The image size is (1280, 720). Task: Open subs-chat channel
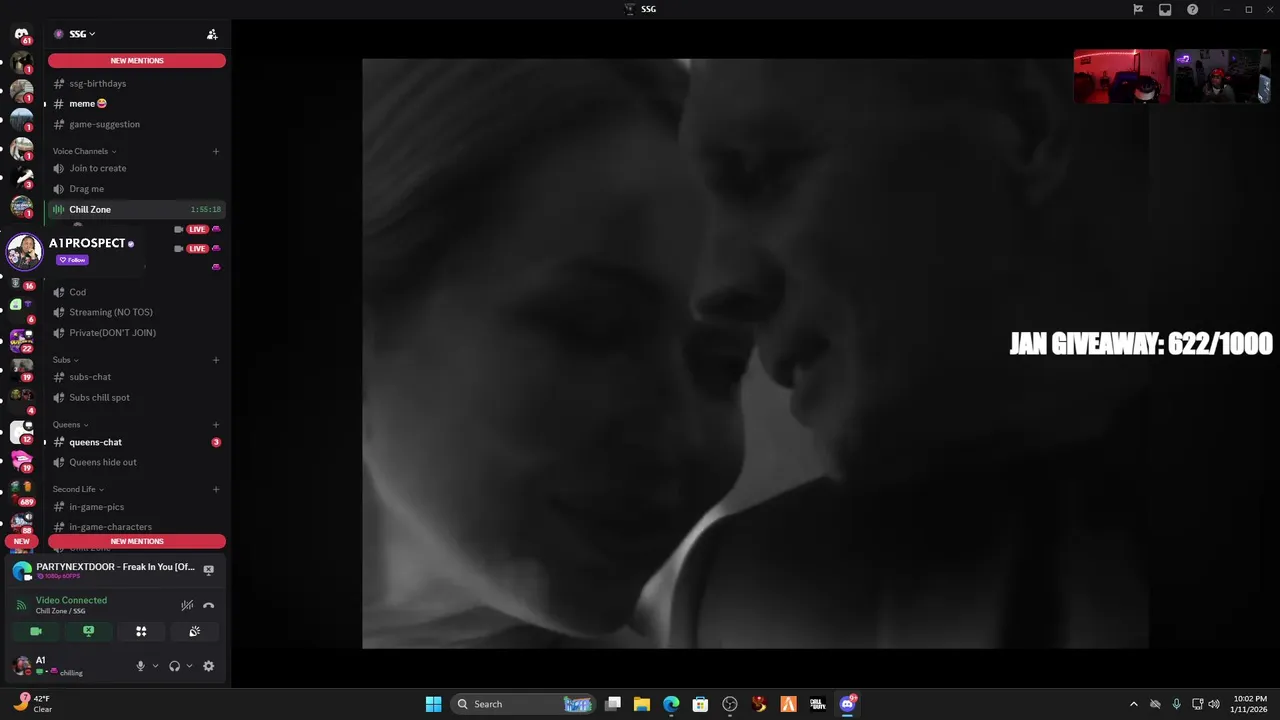pyautogui.click(x=136, y=377)
